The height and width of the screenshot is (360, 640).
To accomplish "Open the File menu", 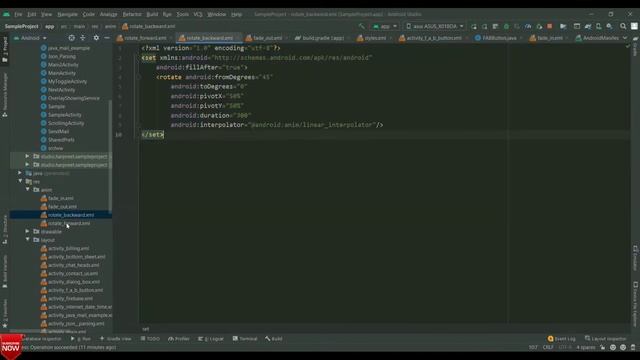I will coord(18,14).
